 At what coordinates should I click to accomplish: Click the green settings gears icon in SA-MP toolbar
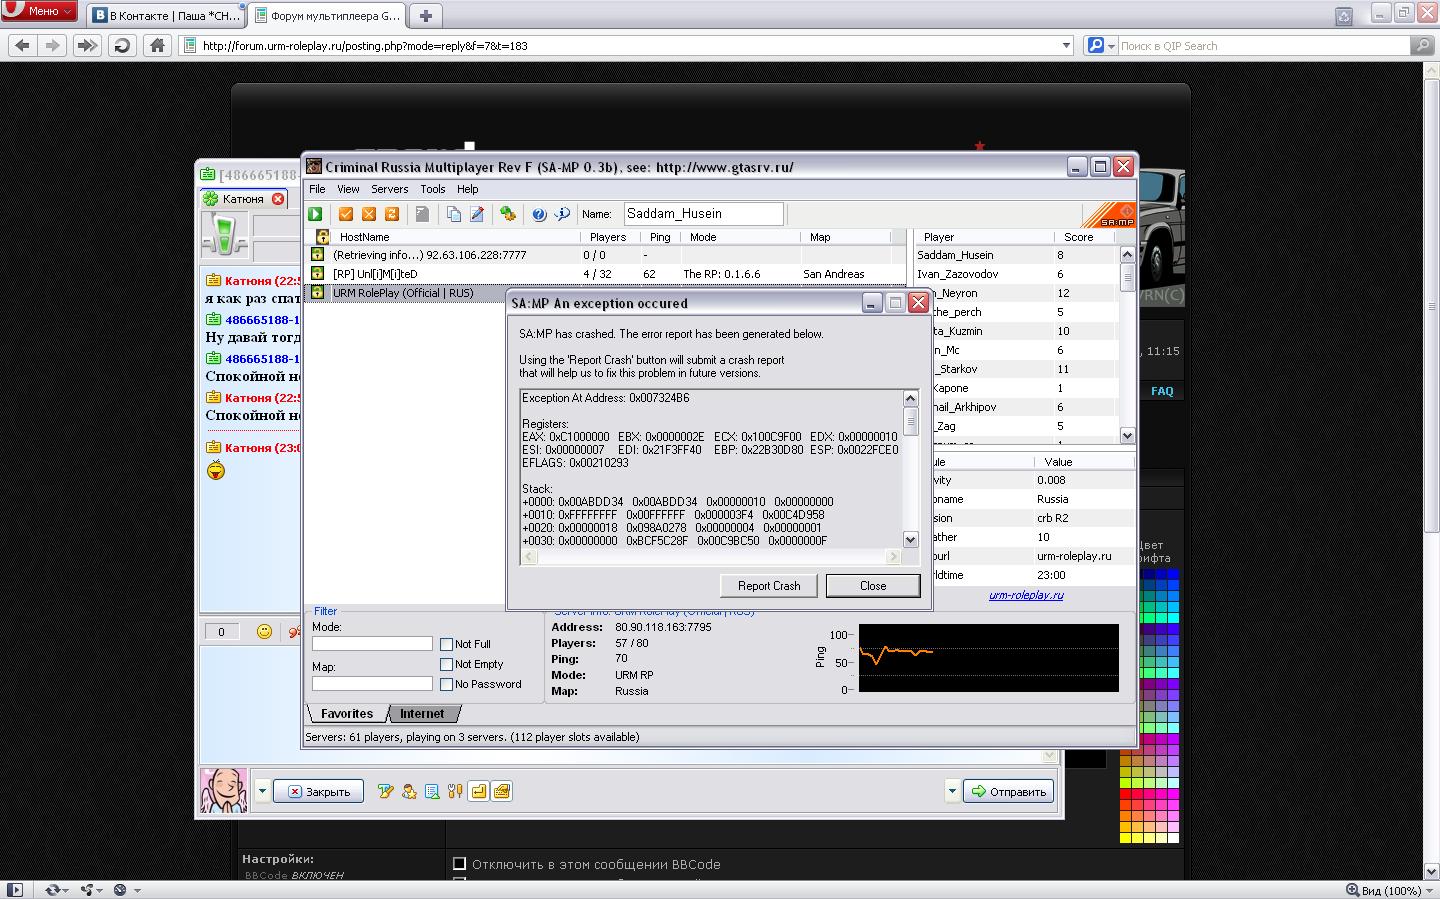[508, 214]
